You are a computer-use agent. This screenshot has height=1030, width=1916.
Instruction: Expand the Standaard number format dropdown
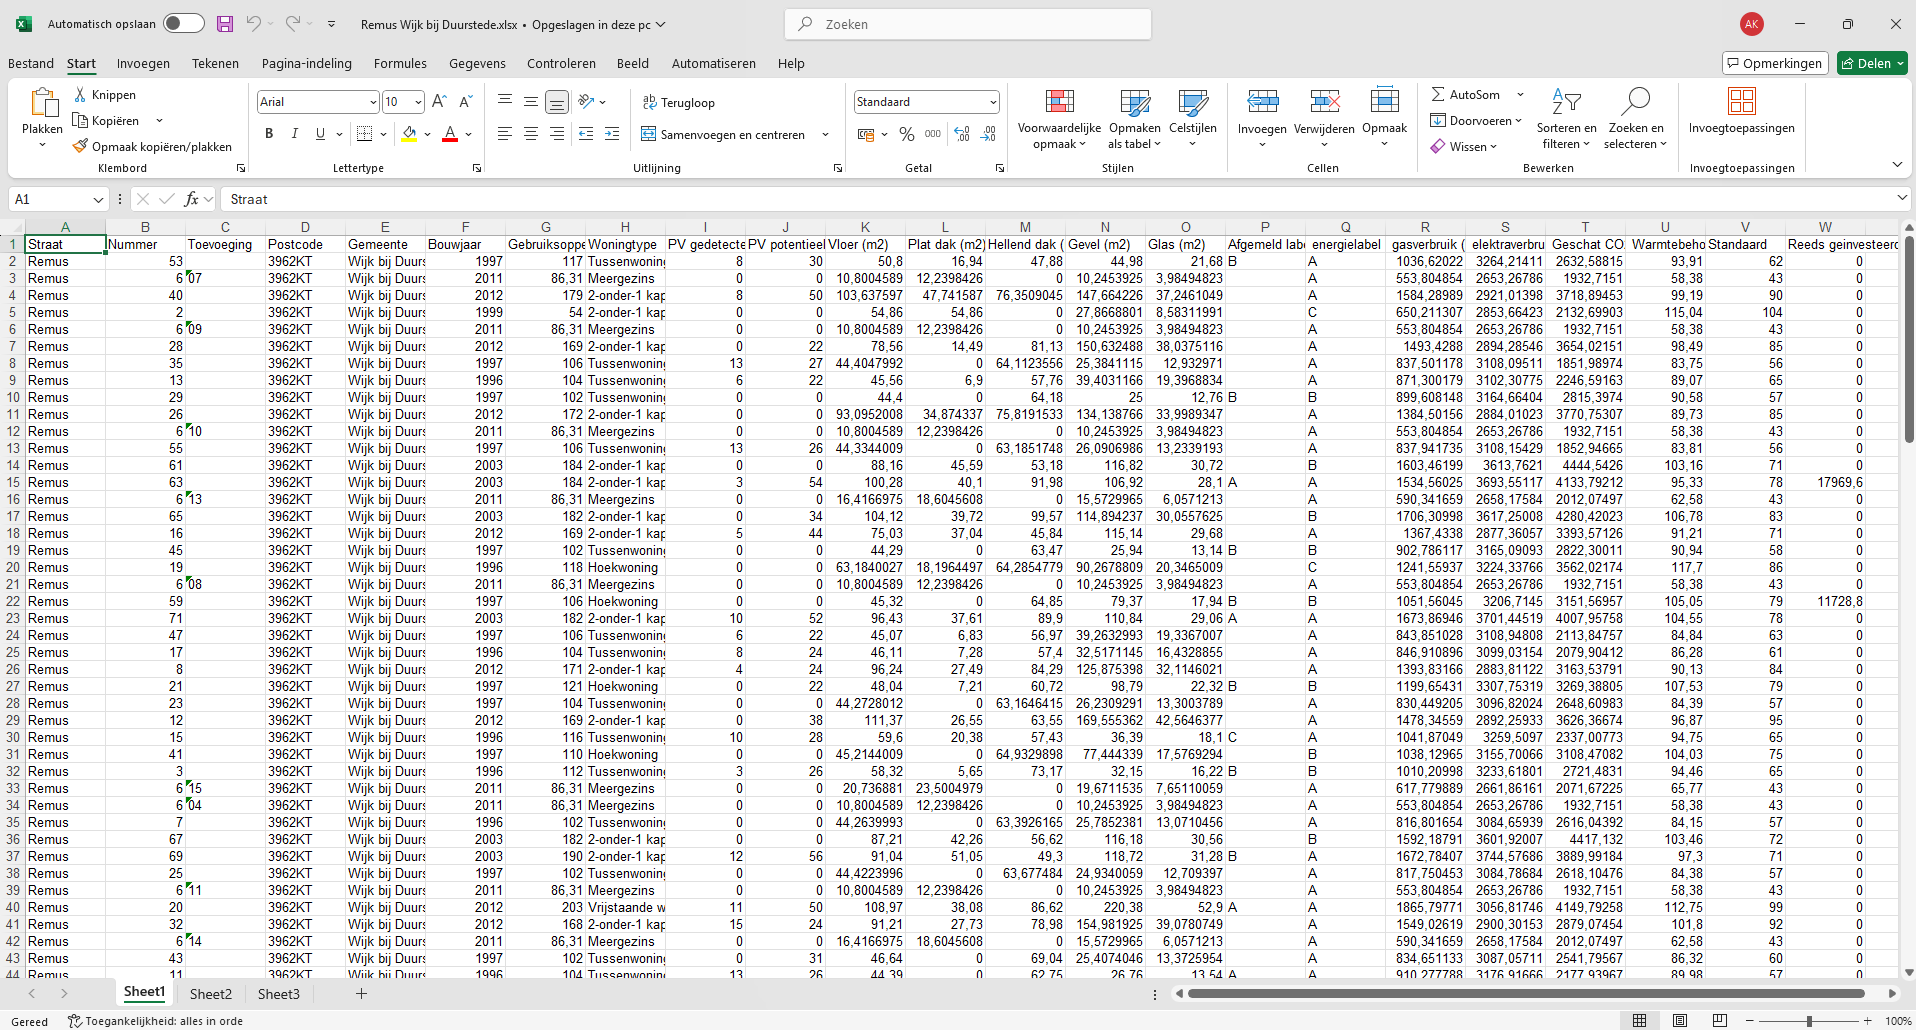992,102
